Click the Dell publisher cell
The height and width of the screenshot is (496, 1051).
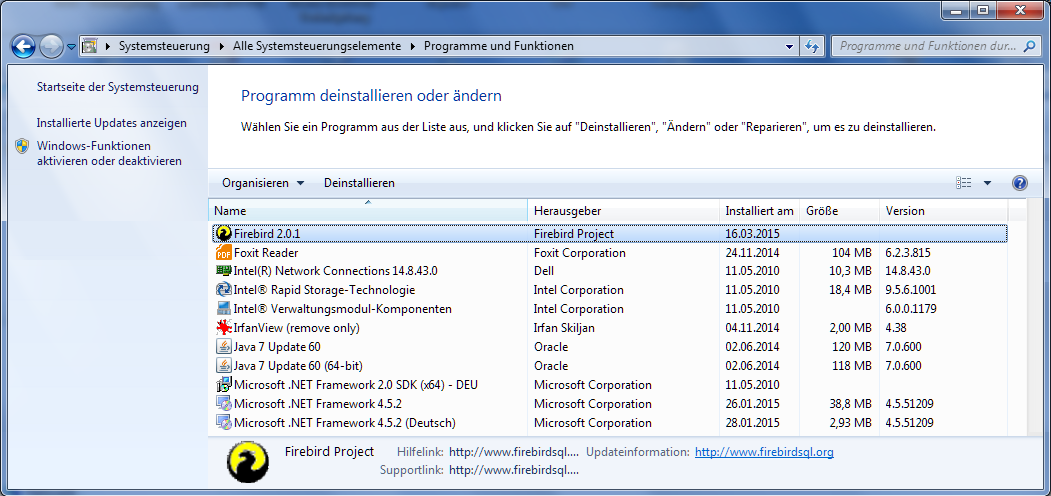pos(544,271)
